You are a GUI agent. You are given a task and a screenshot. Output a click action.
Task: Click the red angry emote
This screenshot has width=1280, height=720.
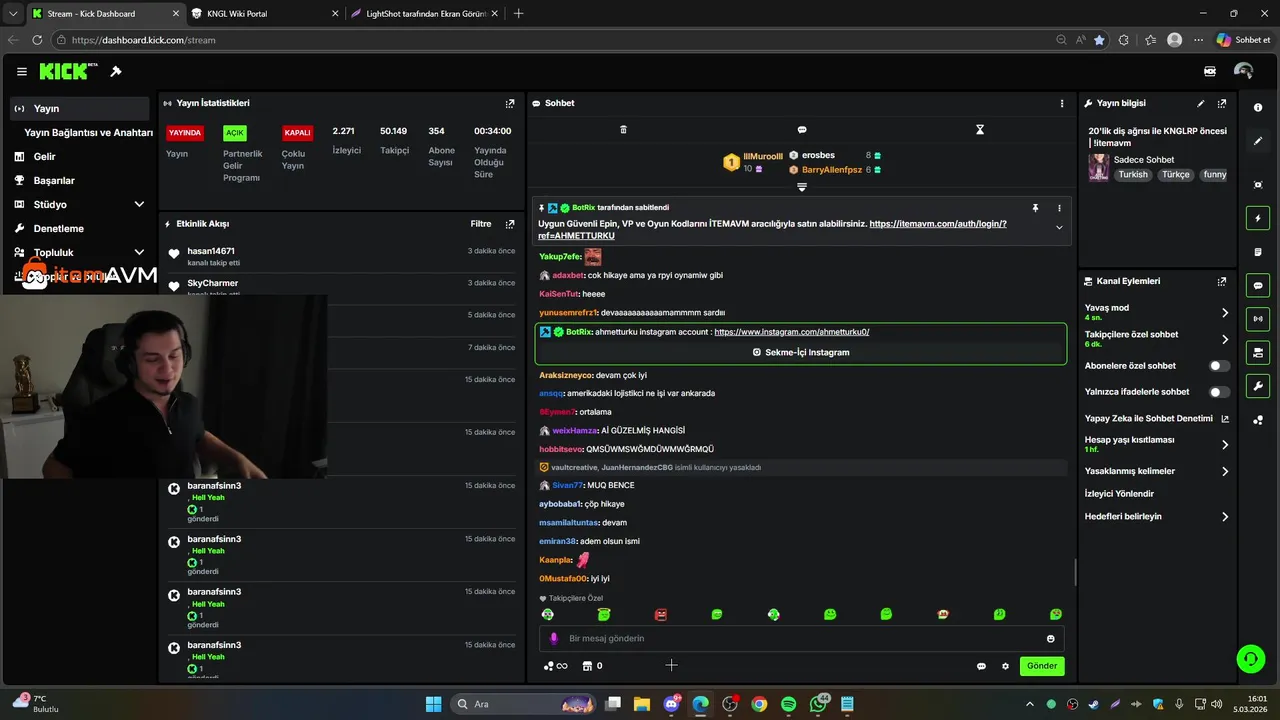point(660,614)
